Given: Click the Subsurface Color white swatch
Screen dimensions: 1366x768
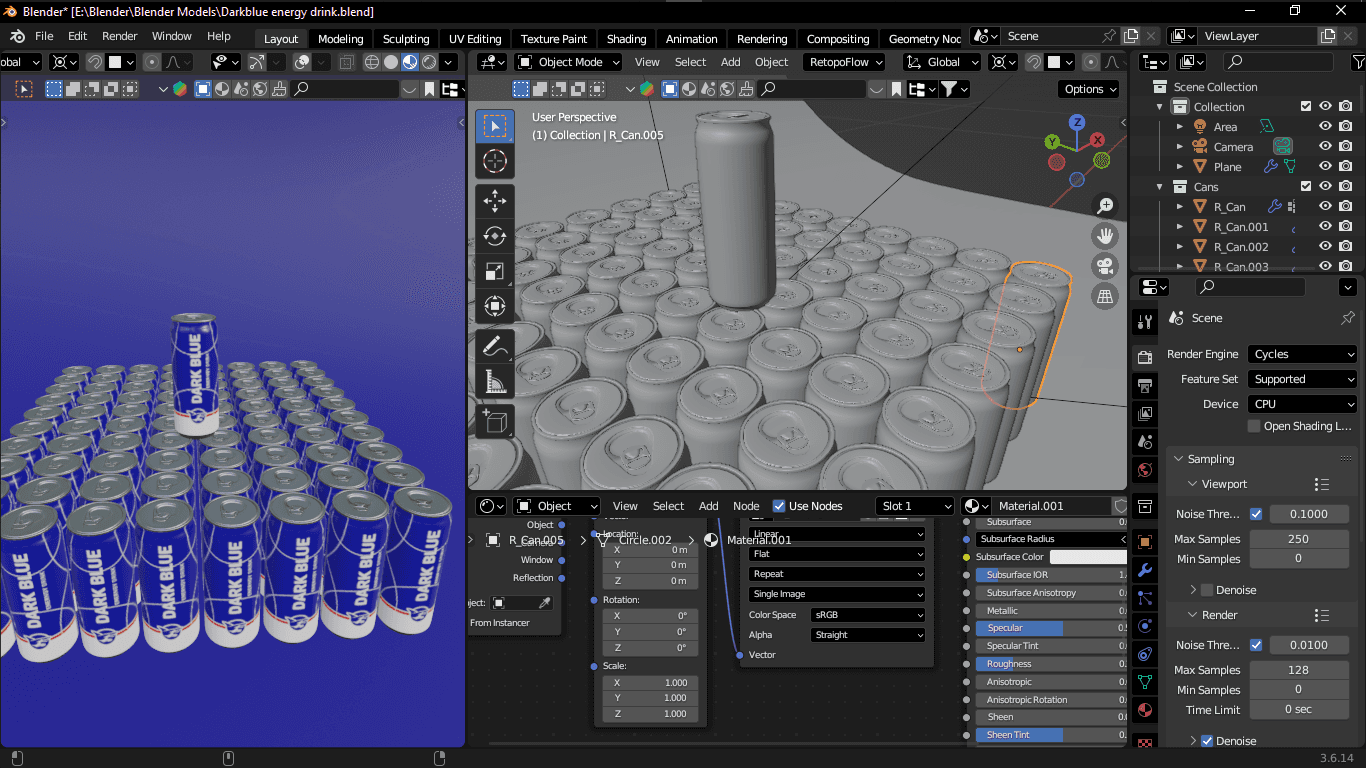Looking at the screenshot, I should pos(1087,557).
